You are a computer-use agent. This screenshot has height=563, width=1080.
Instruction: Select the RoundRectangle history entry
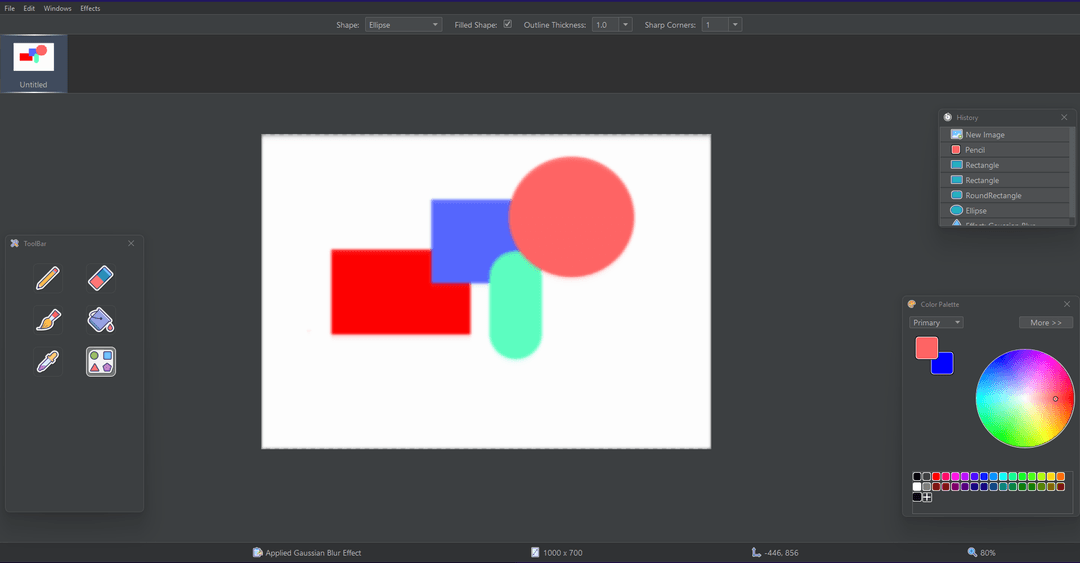pos(1006,195)
